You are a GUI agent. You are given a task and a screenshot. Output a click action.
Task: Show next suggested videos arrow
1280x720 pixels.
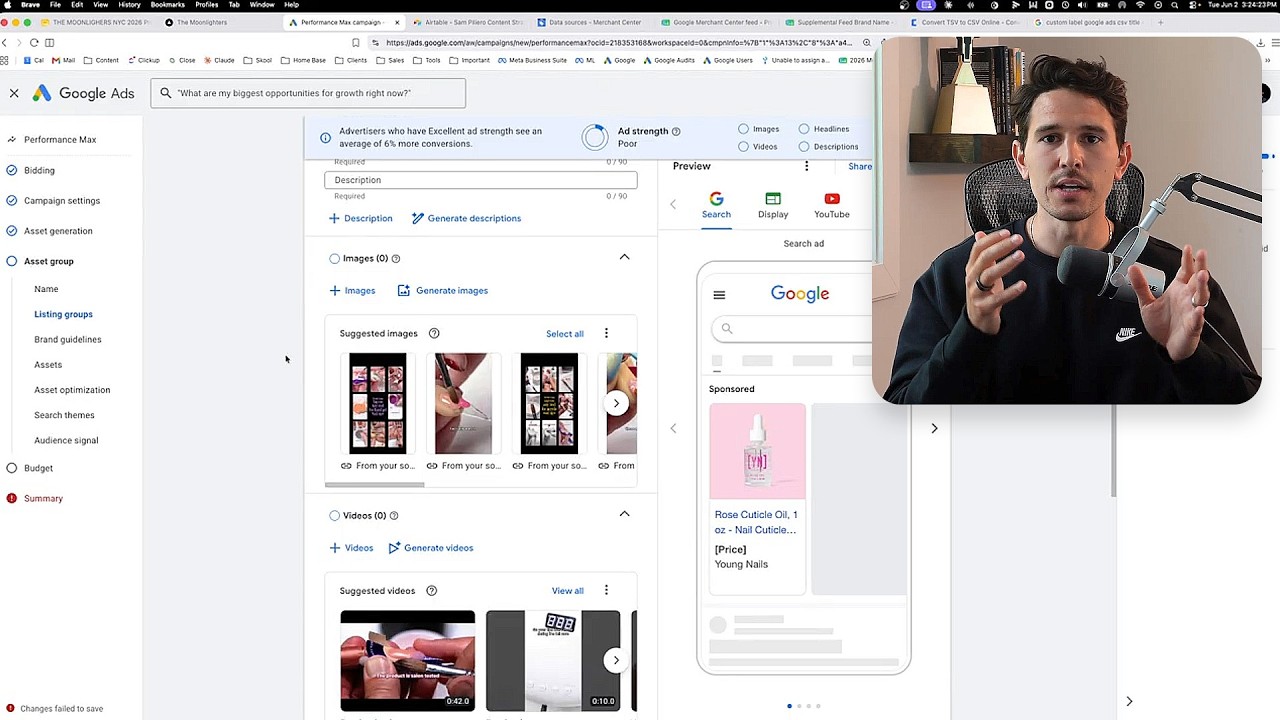pyautogui.click(x=616, y=660)
